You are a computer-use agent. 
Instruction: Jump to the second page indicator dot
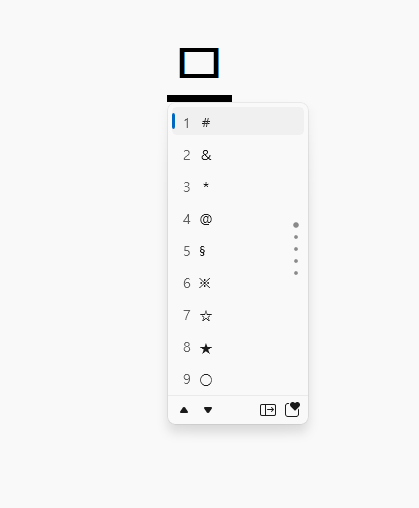click(296, 237)
